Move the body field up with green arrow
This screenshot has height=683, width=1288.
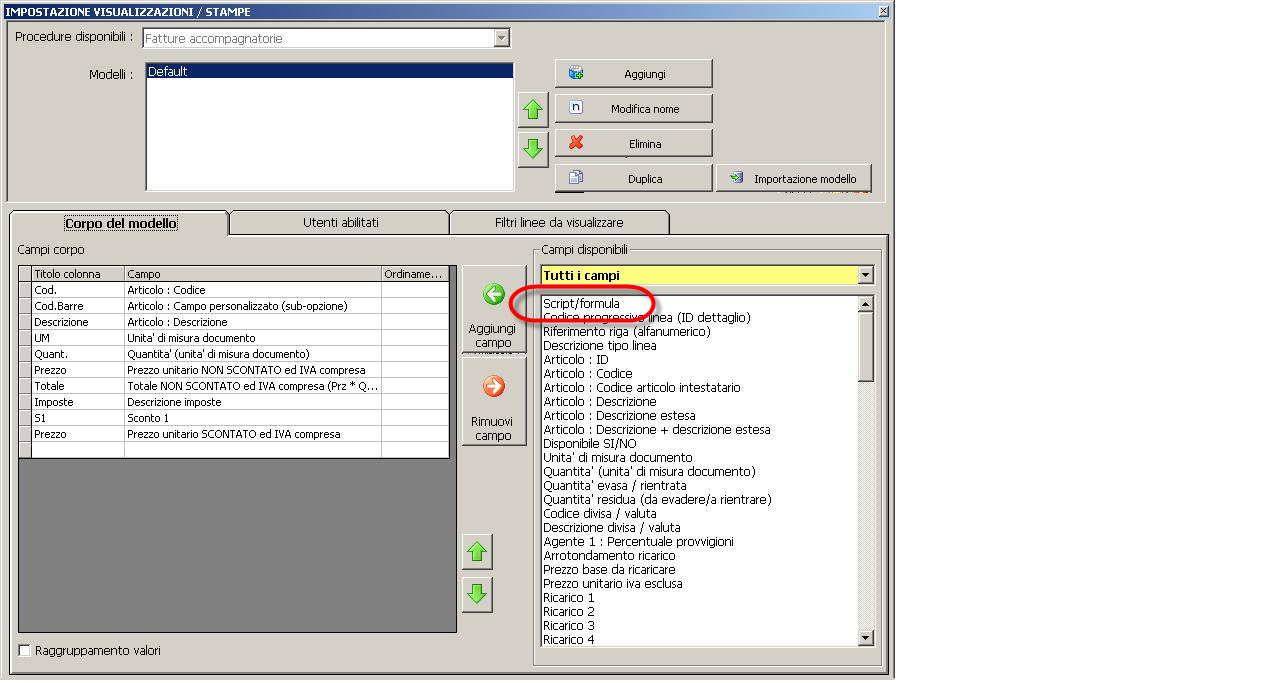pos(477,551)
